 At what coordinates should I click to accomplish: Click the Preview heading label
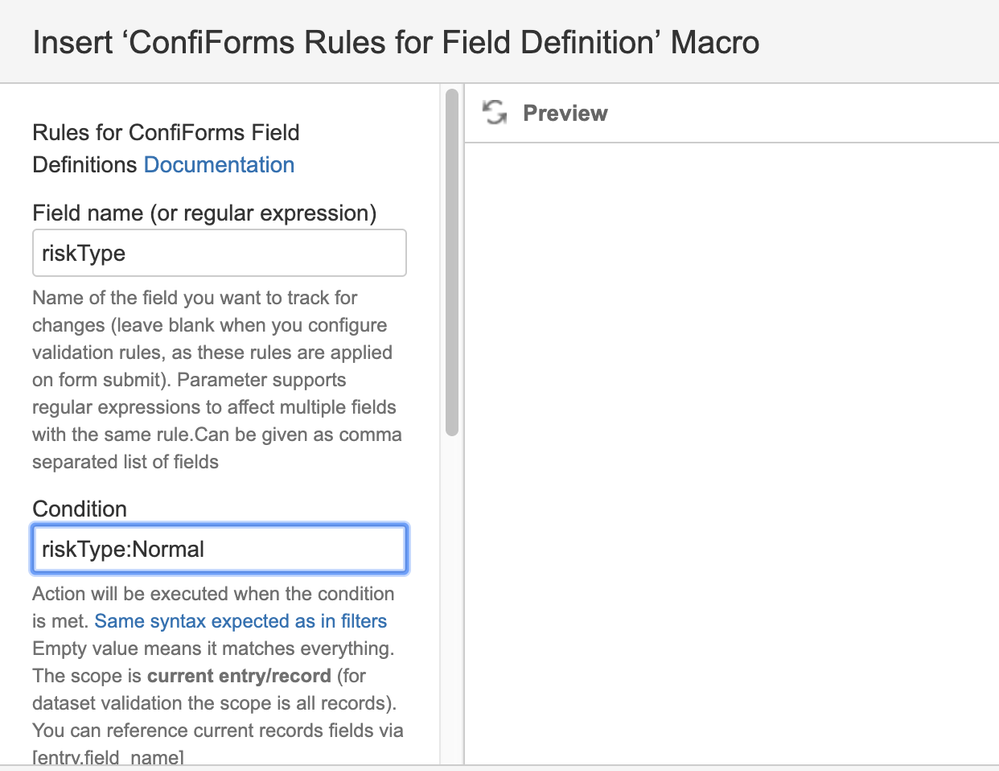pyautogui.click(x=565, y=113)
